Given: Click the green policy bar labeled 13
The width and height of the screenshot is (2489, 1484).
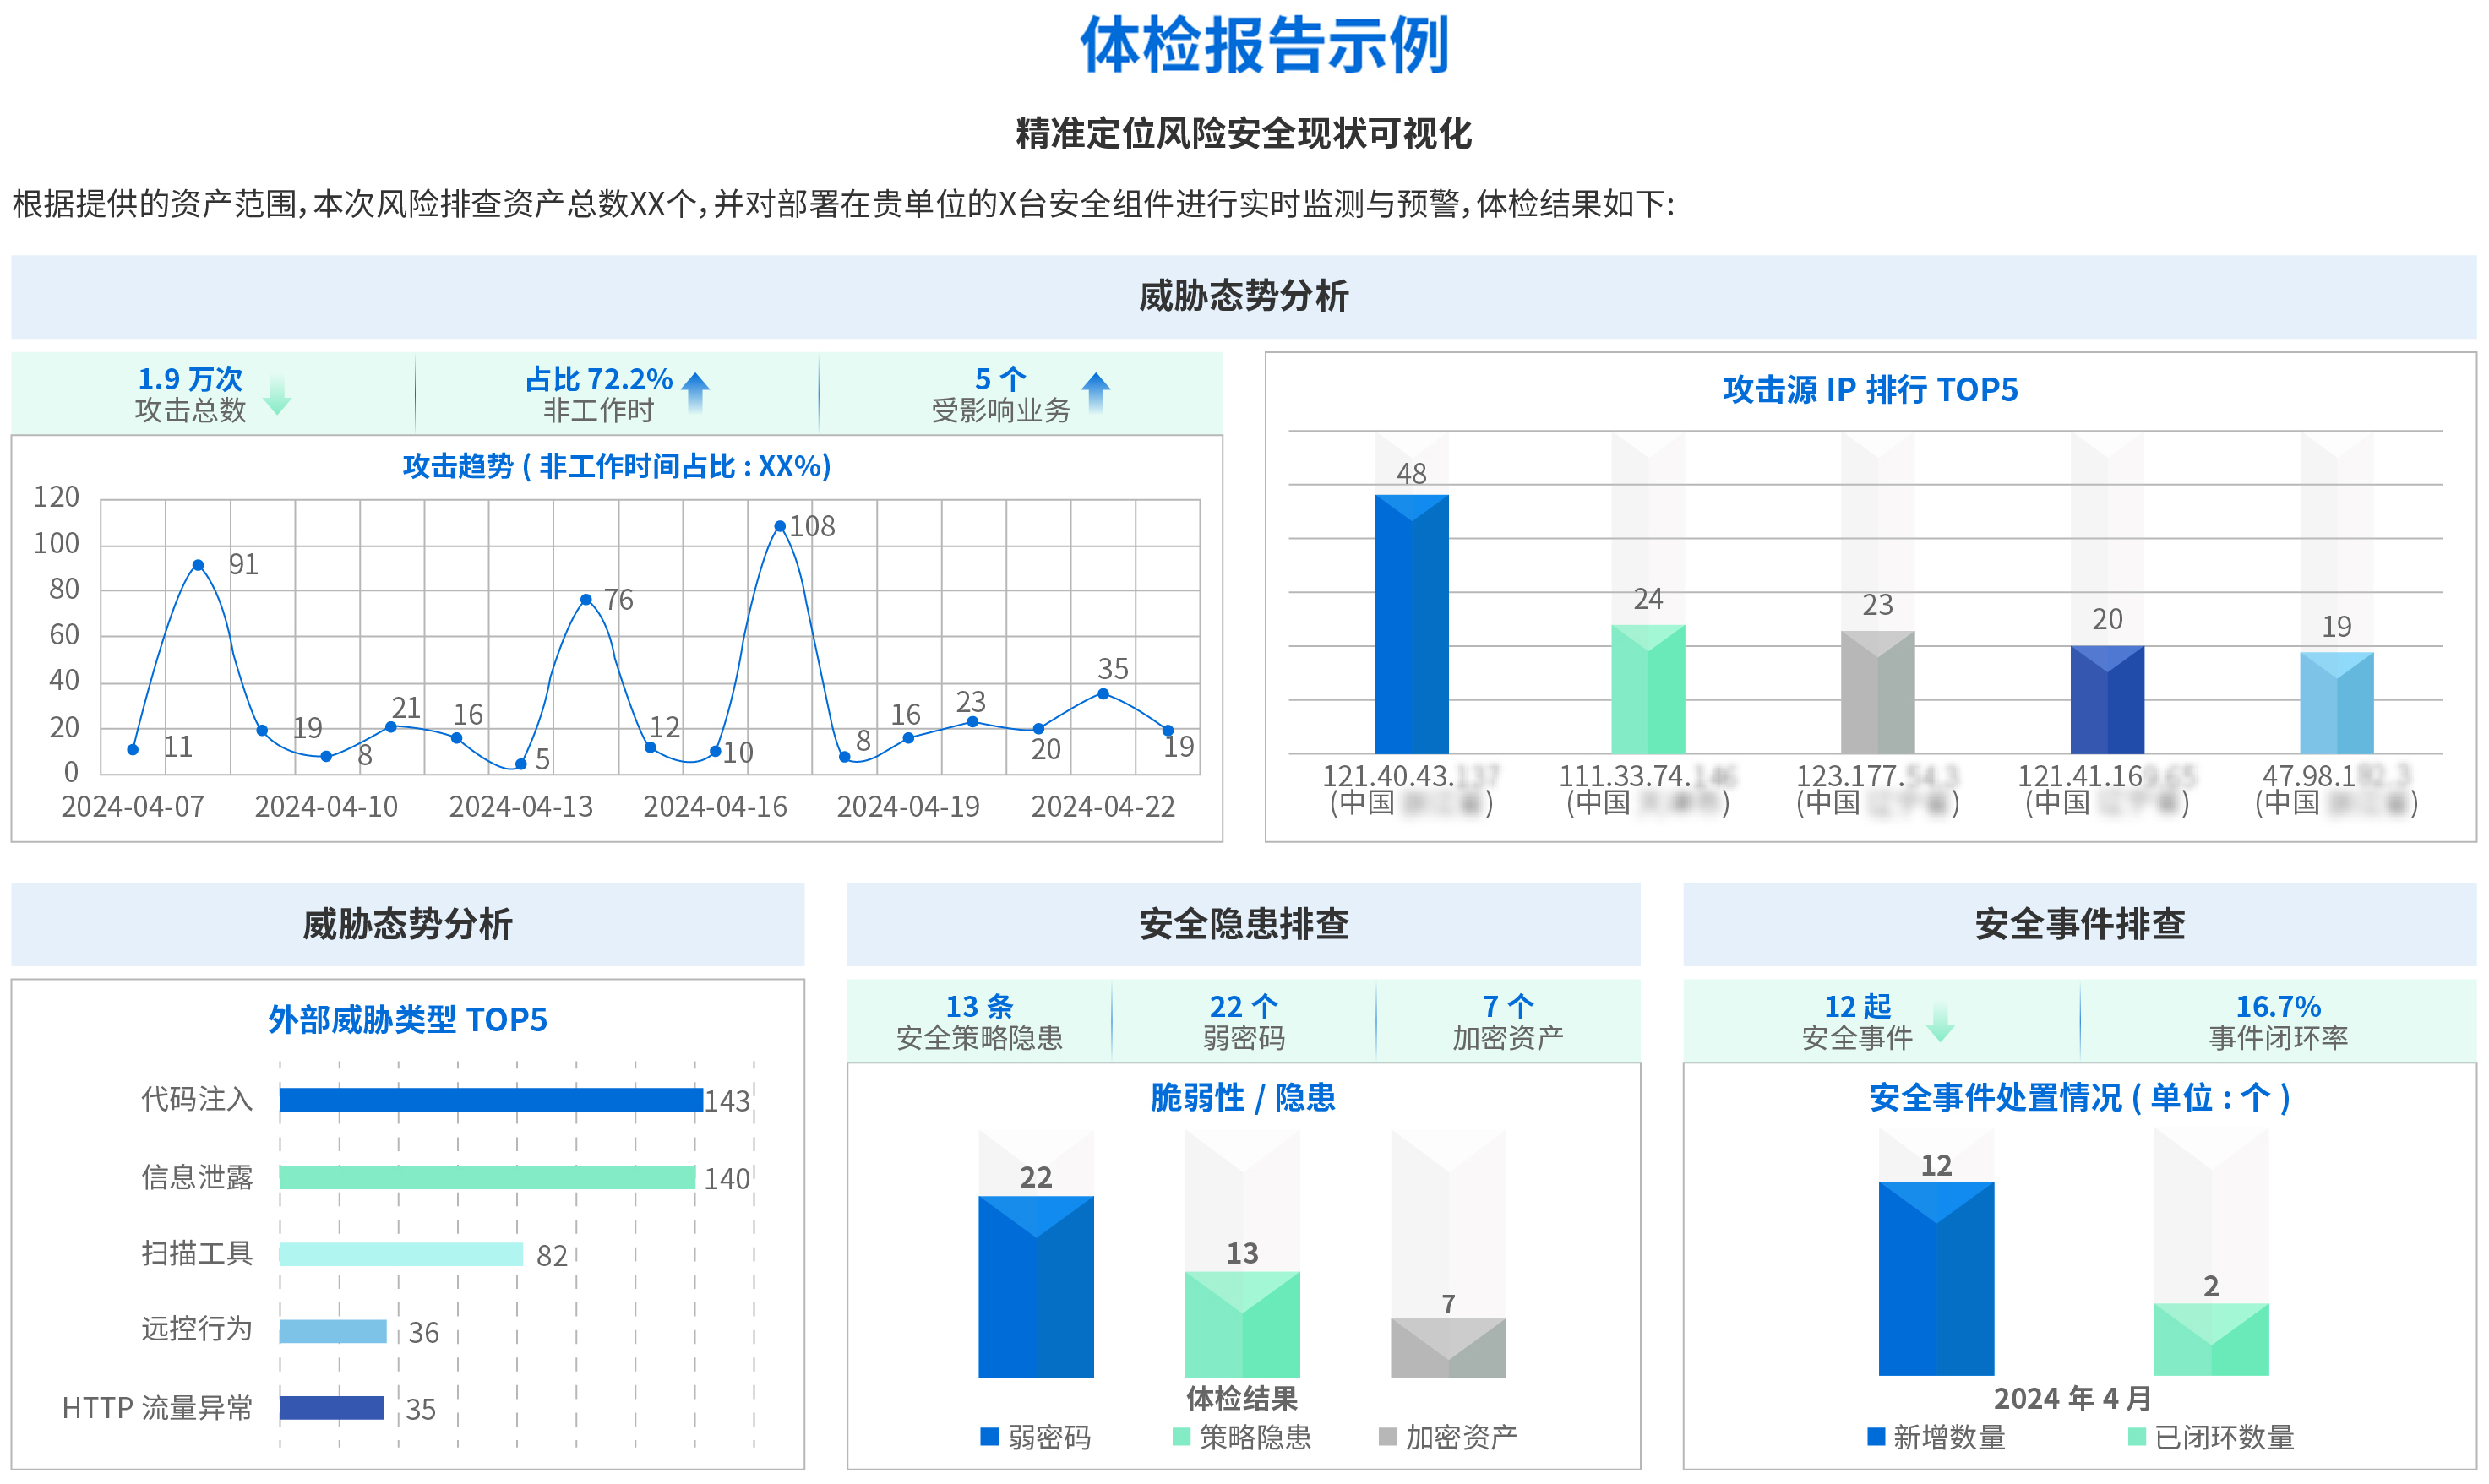Looking at the screenshot, I should point(1242,1325).
